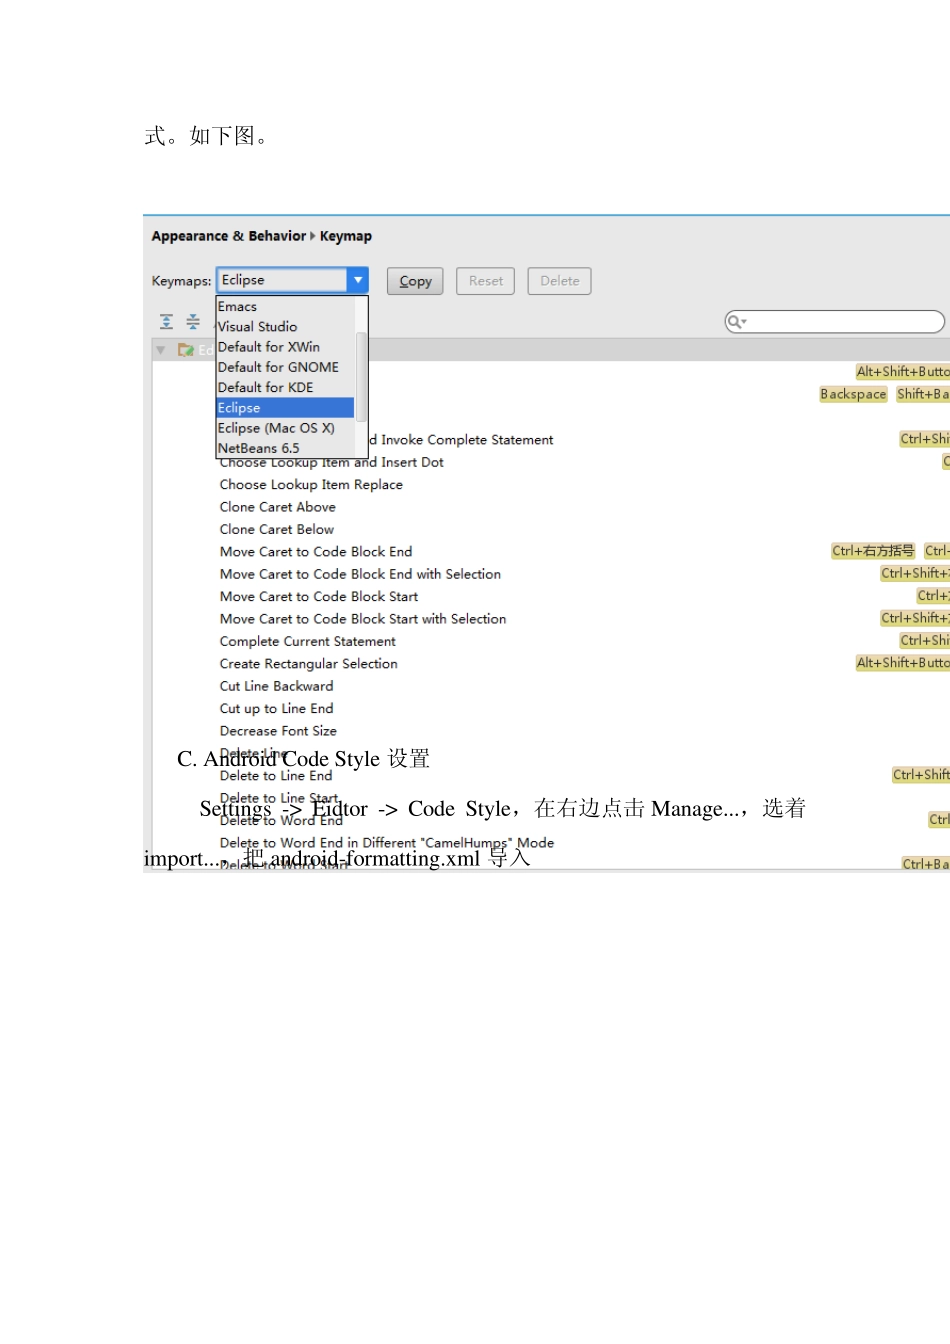Select Eclipse (Mac OS X) keymap
The height and width of the screenshot is (1344, 950).
pos(285,428)
